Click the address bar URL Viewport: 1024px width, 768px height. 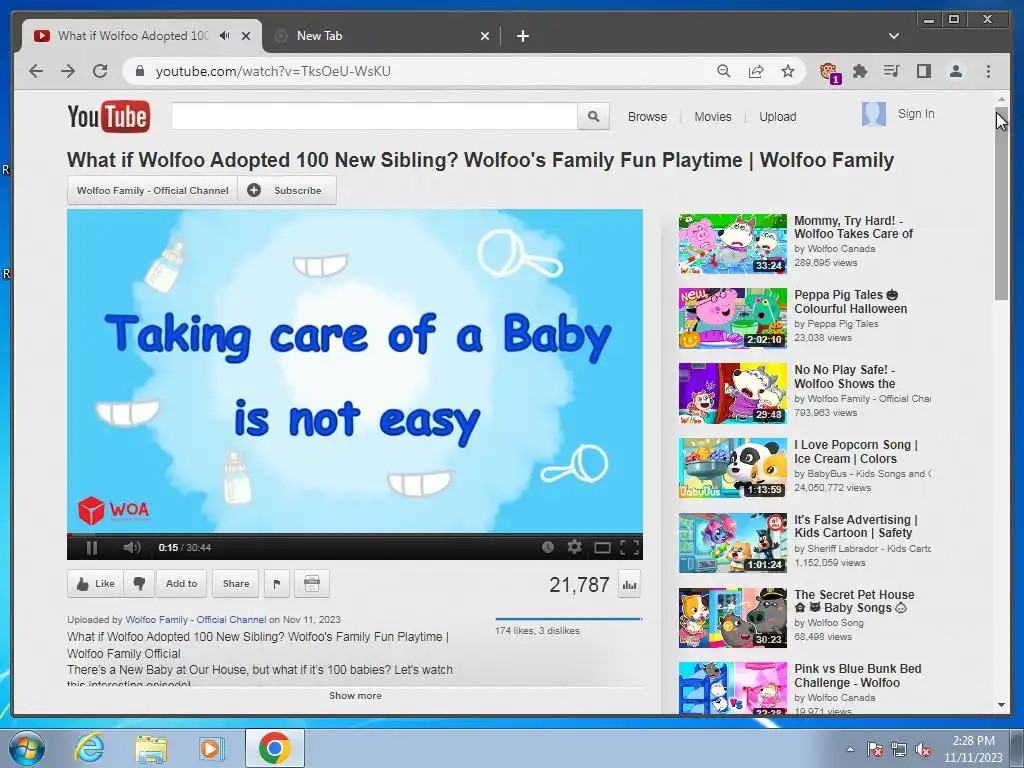pos(273,71)
